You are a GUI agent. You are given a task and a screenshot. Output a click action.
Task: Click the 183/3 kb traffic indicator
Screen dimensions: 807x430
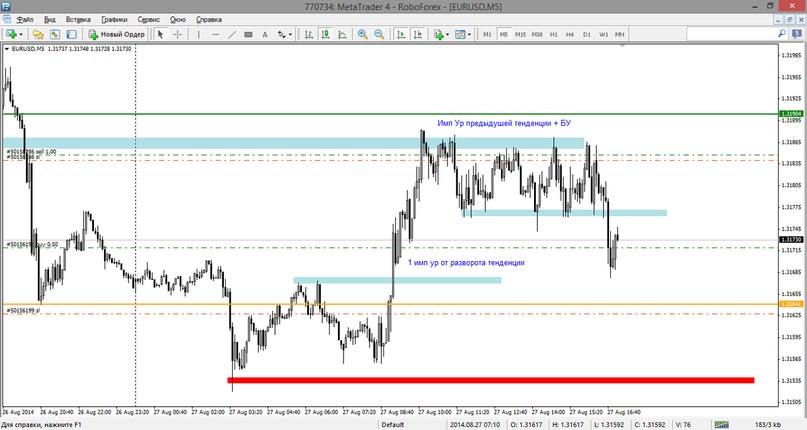point(769,425)
